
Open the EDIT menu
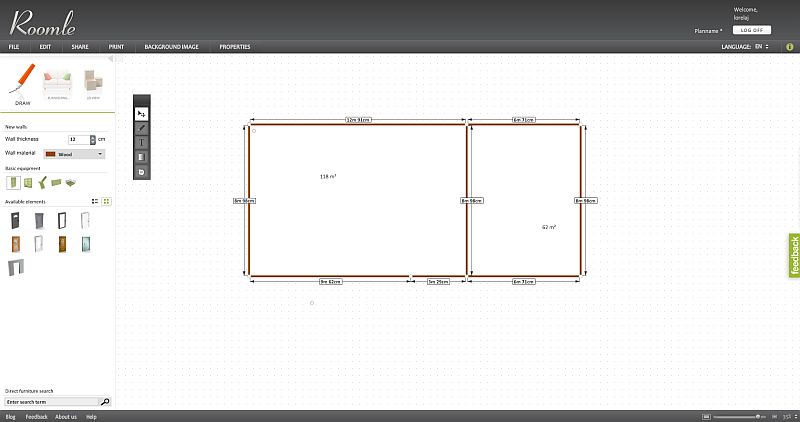pyautogui.click(x=45, y=46)
